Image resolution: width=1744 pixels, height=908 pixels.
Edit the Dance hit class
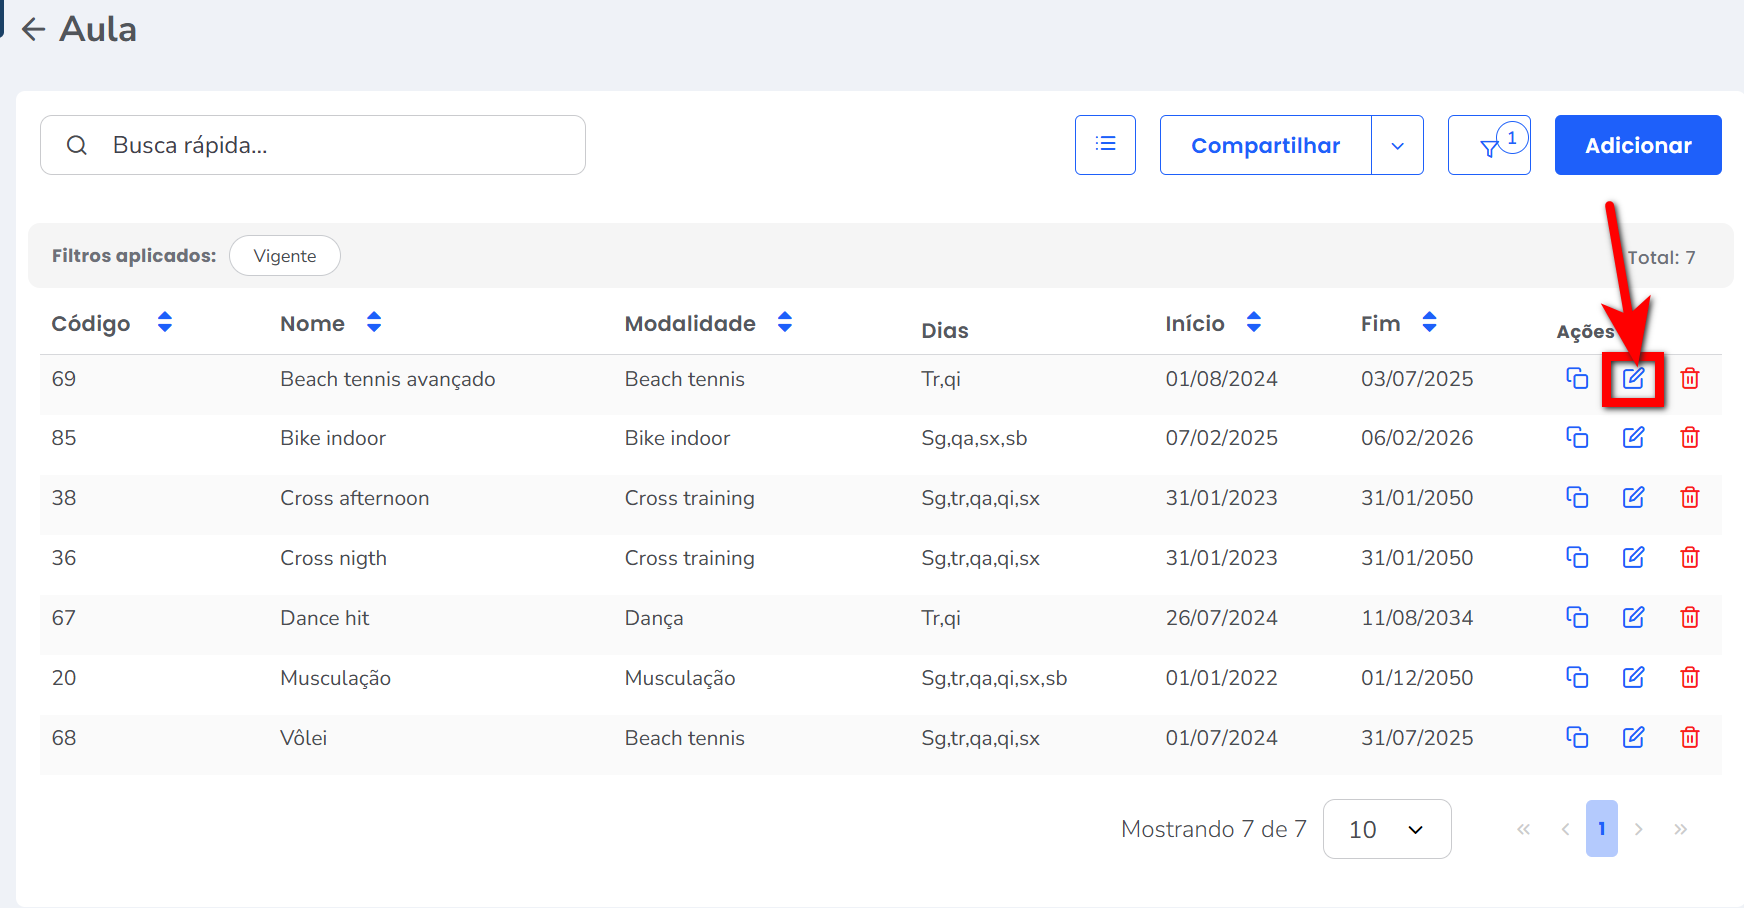[x=1633, y=617]
